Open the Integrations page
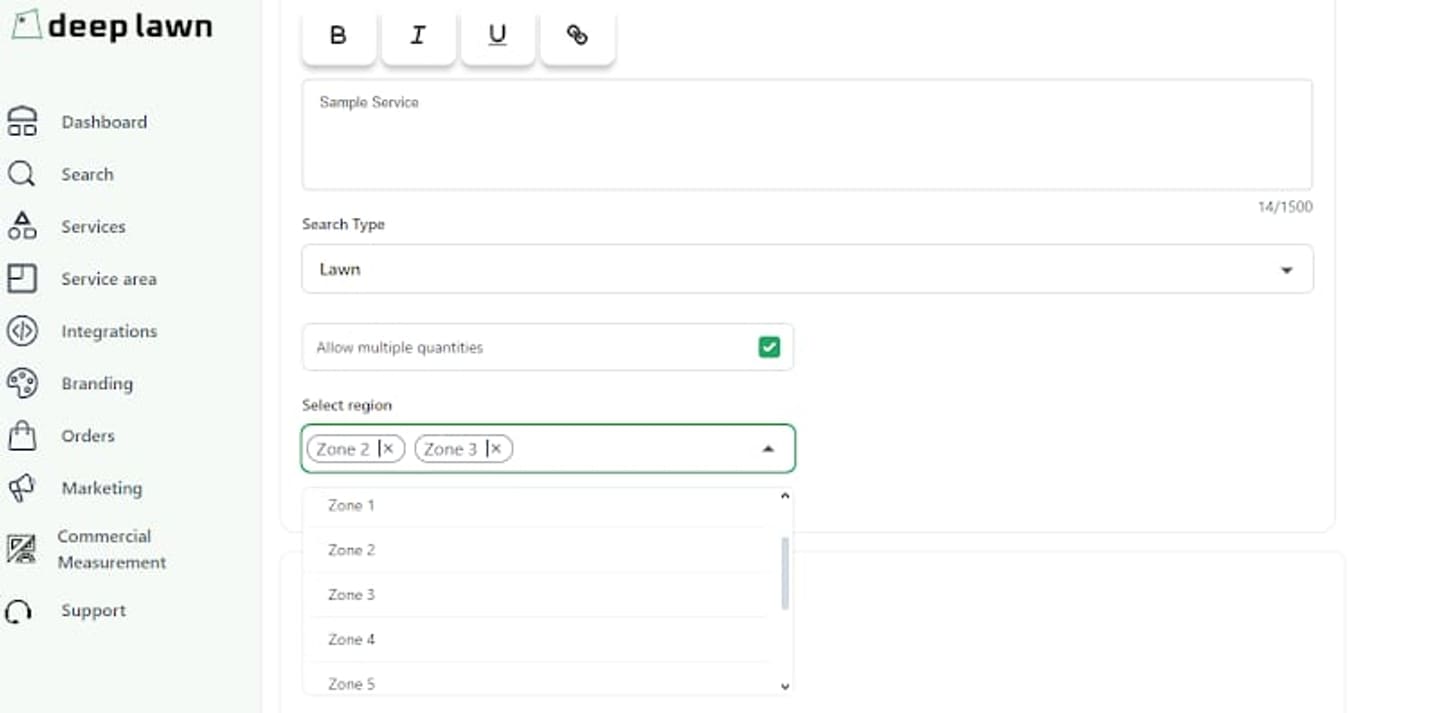 pos(109,331)
